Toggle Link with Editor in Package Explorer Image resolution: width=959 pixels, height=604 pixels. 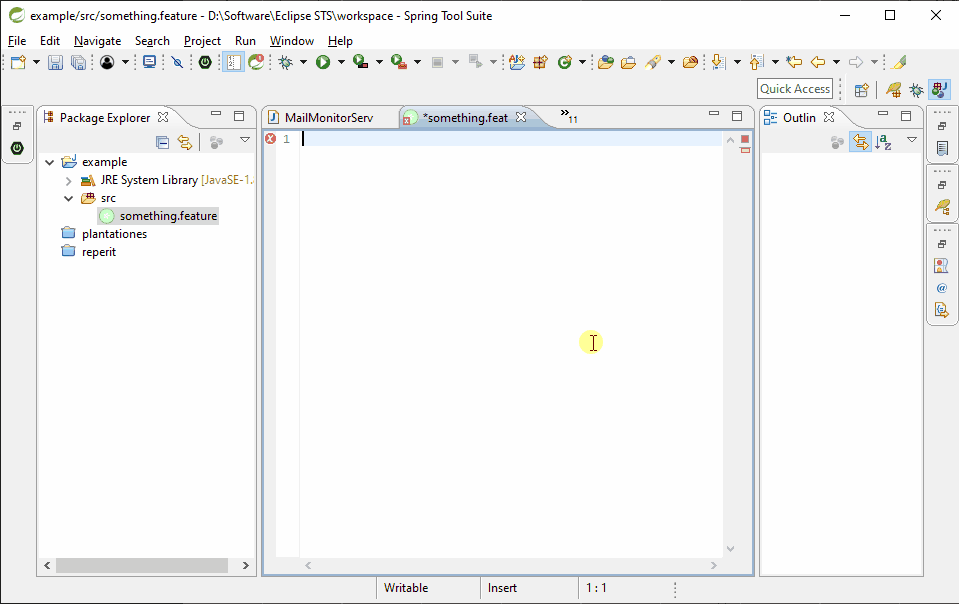click(x=184, y=142)
